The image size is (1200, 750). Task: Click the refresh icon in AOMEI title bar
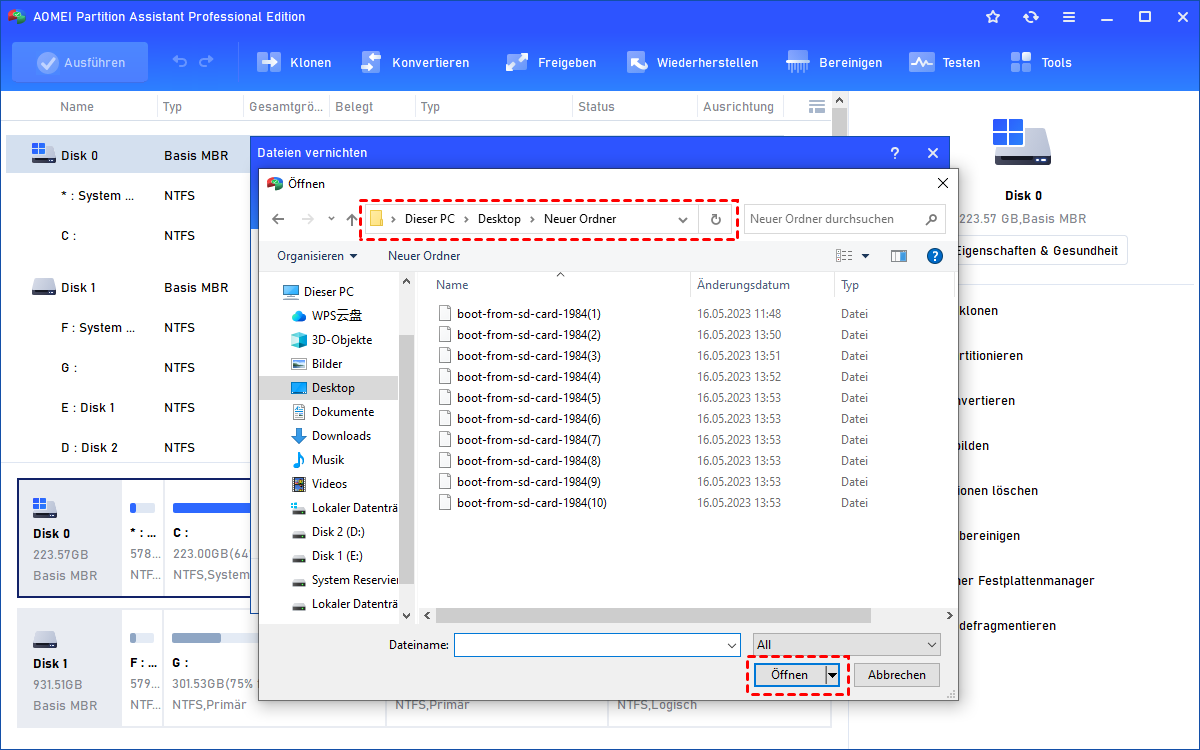(x=1031, y=17)
